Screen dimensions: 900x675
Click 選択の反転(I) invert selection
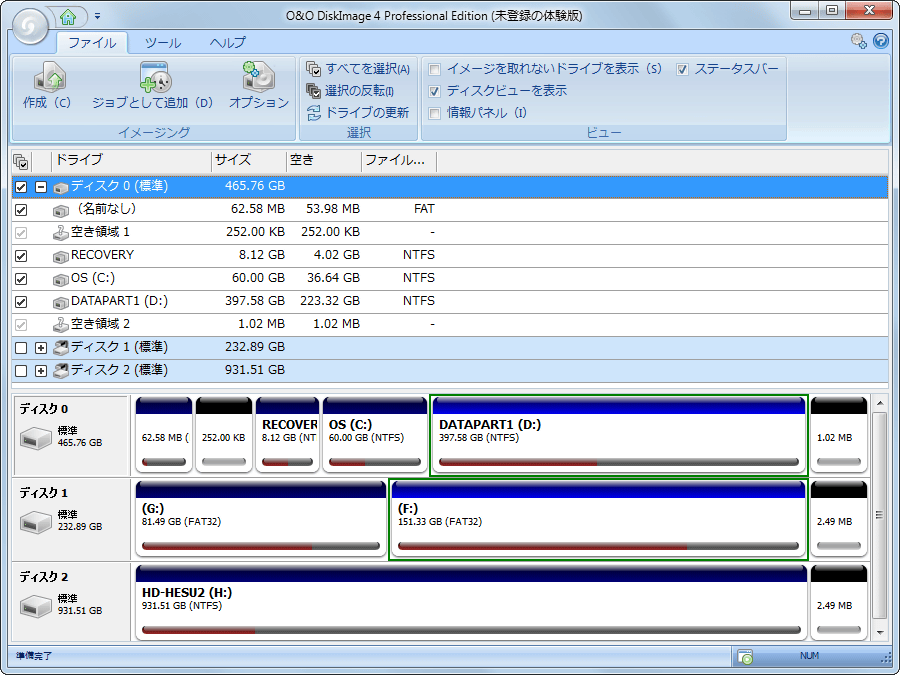click(x=350, y=91)
